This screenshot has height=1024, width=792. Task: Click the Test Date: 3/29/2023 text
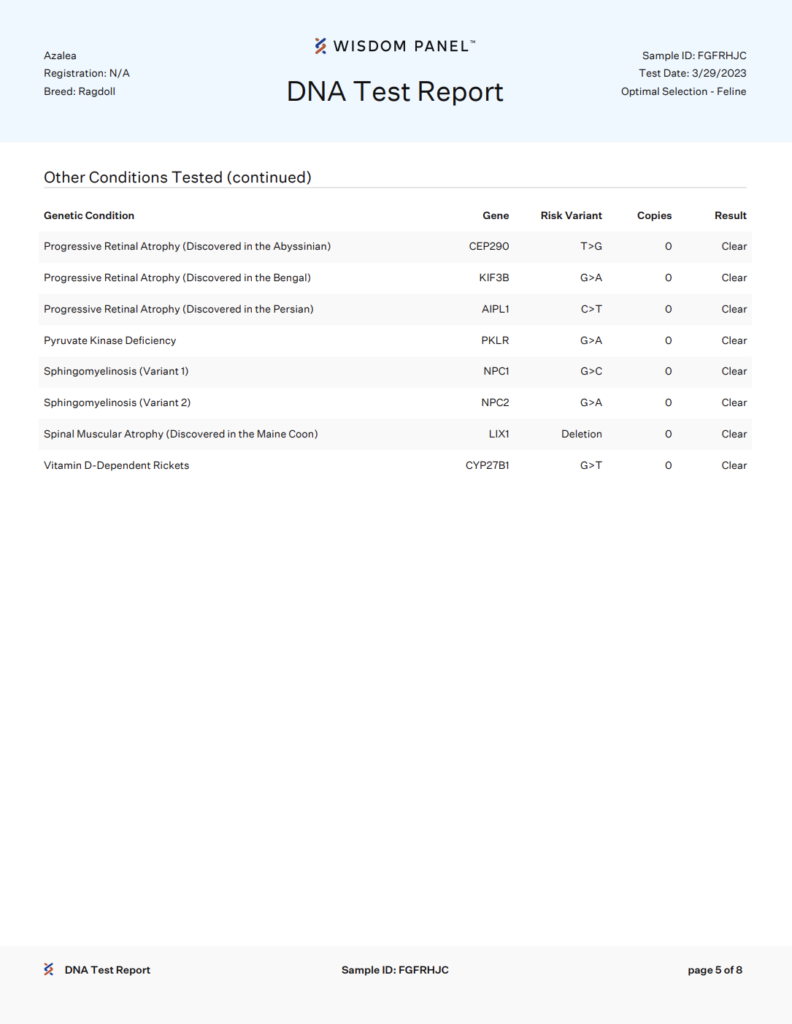pos(692,73)
